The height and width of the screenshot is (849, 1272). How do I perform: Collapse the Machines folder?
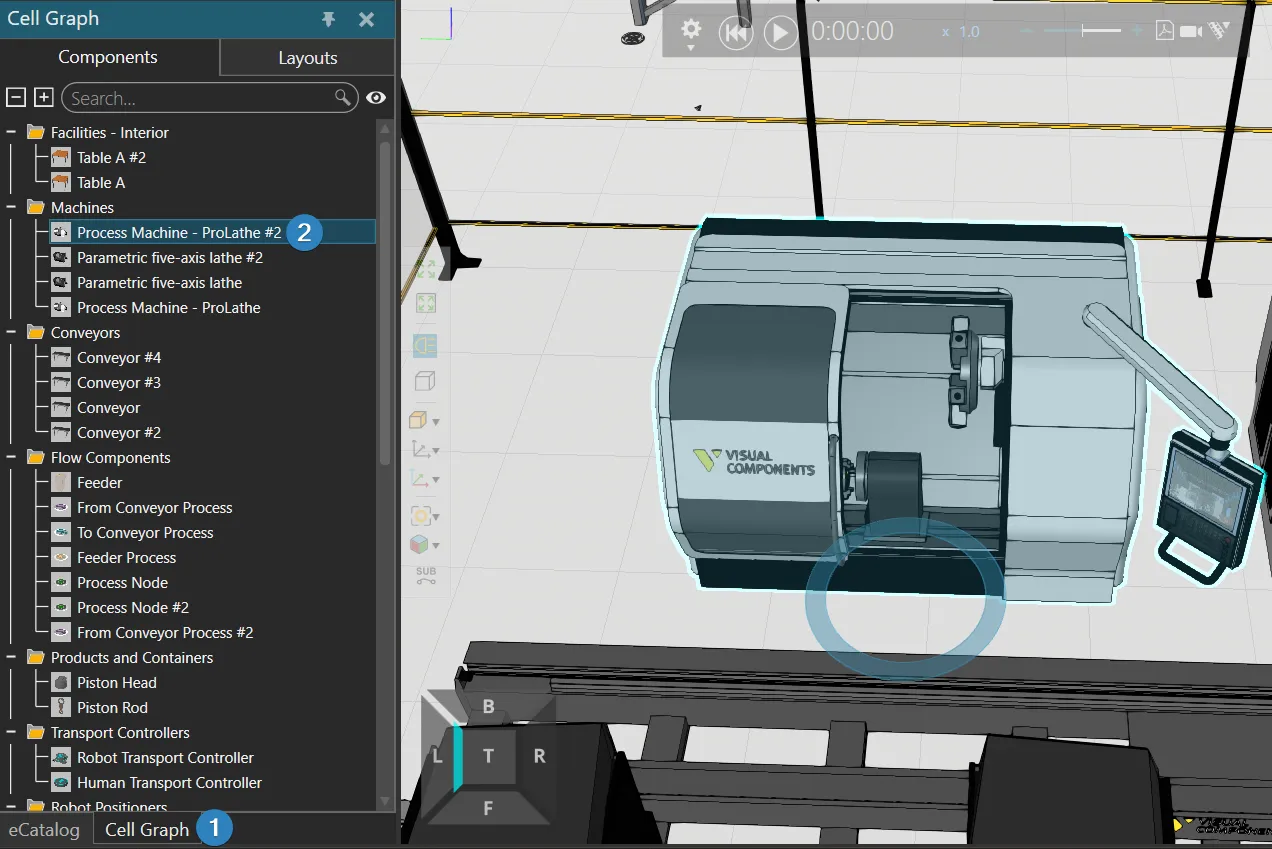pos(11,207)
